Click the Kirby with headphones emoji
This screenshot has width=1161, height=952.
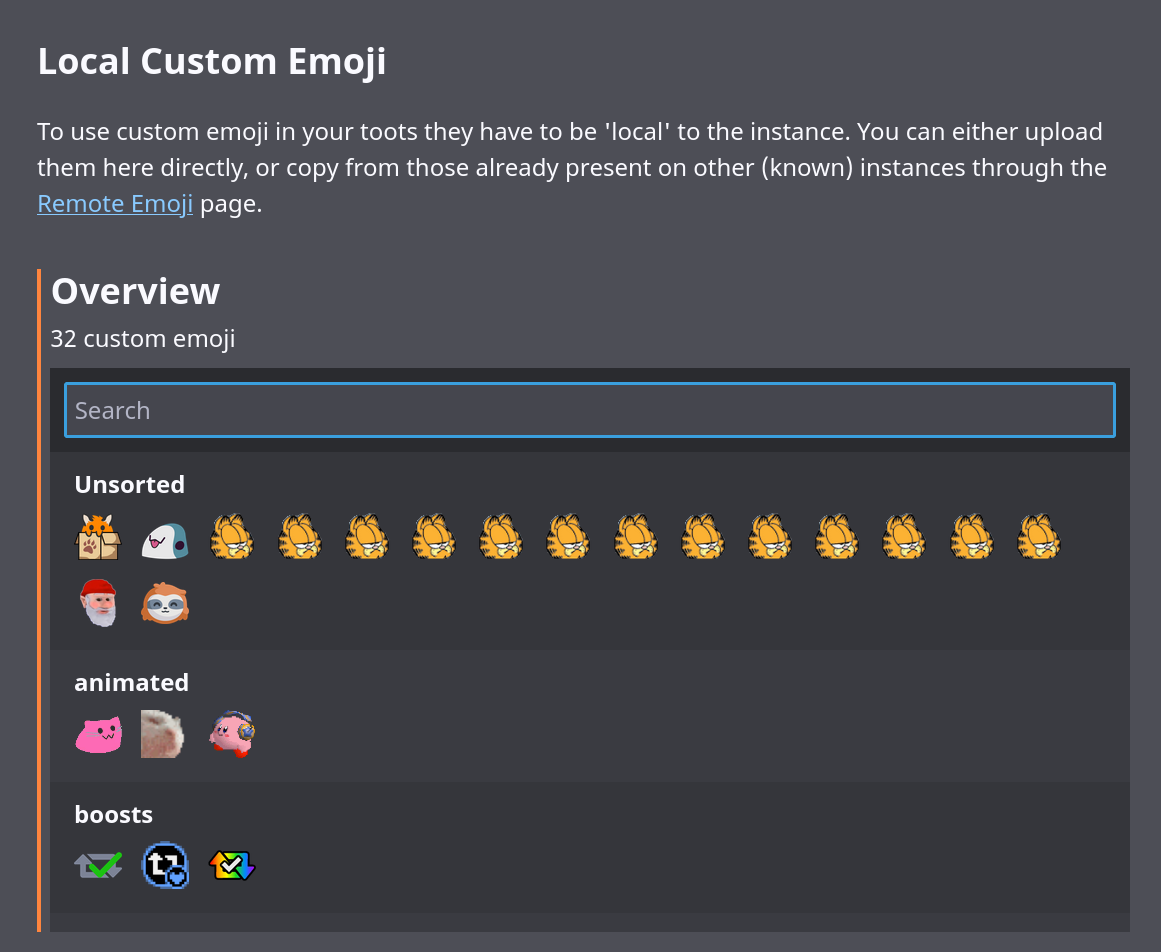(x=231, y=733)
